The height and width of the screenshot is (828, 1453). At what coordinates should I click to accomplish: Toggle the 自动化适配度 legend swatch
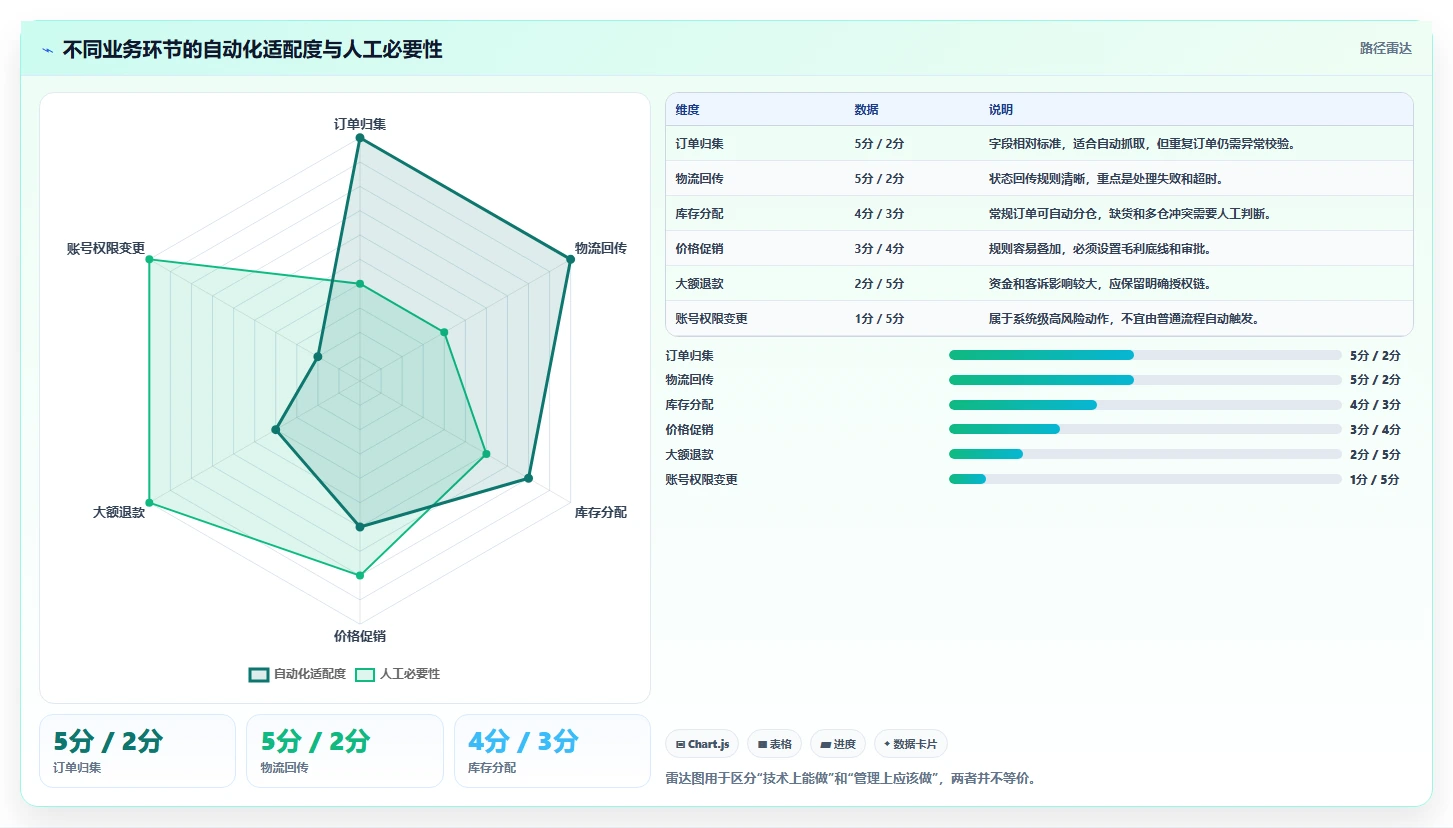(x=259, y=674)
